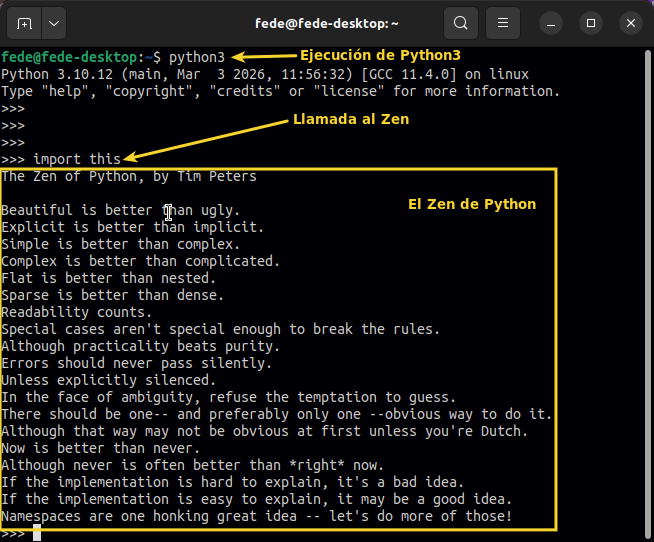Screen dimensions: 654x542
Task: Click the line 'Although never is often better...'
Action: [x=193, y=466]
